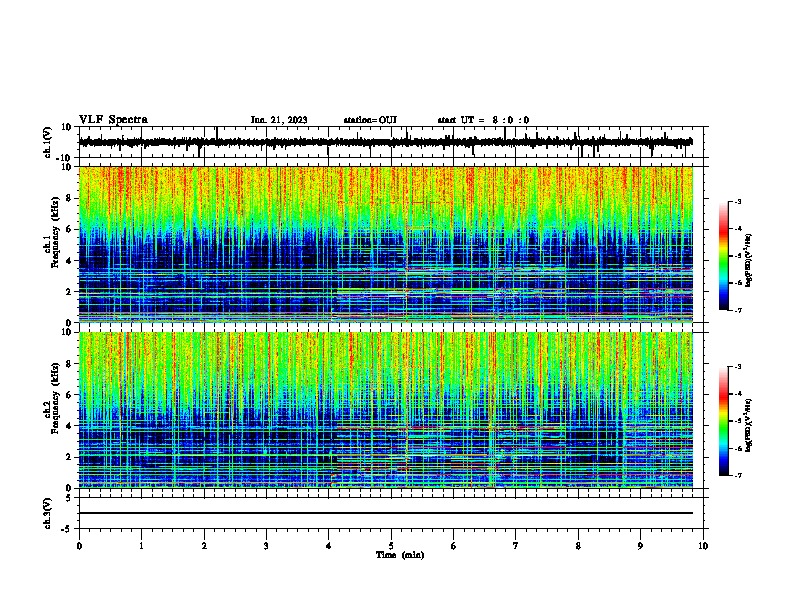Image resolution: width=792 pixels, height=612 pixels.
Task: Click the "6" kHz tick on ch.1 frequency axis
Action: [69, 229]
